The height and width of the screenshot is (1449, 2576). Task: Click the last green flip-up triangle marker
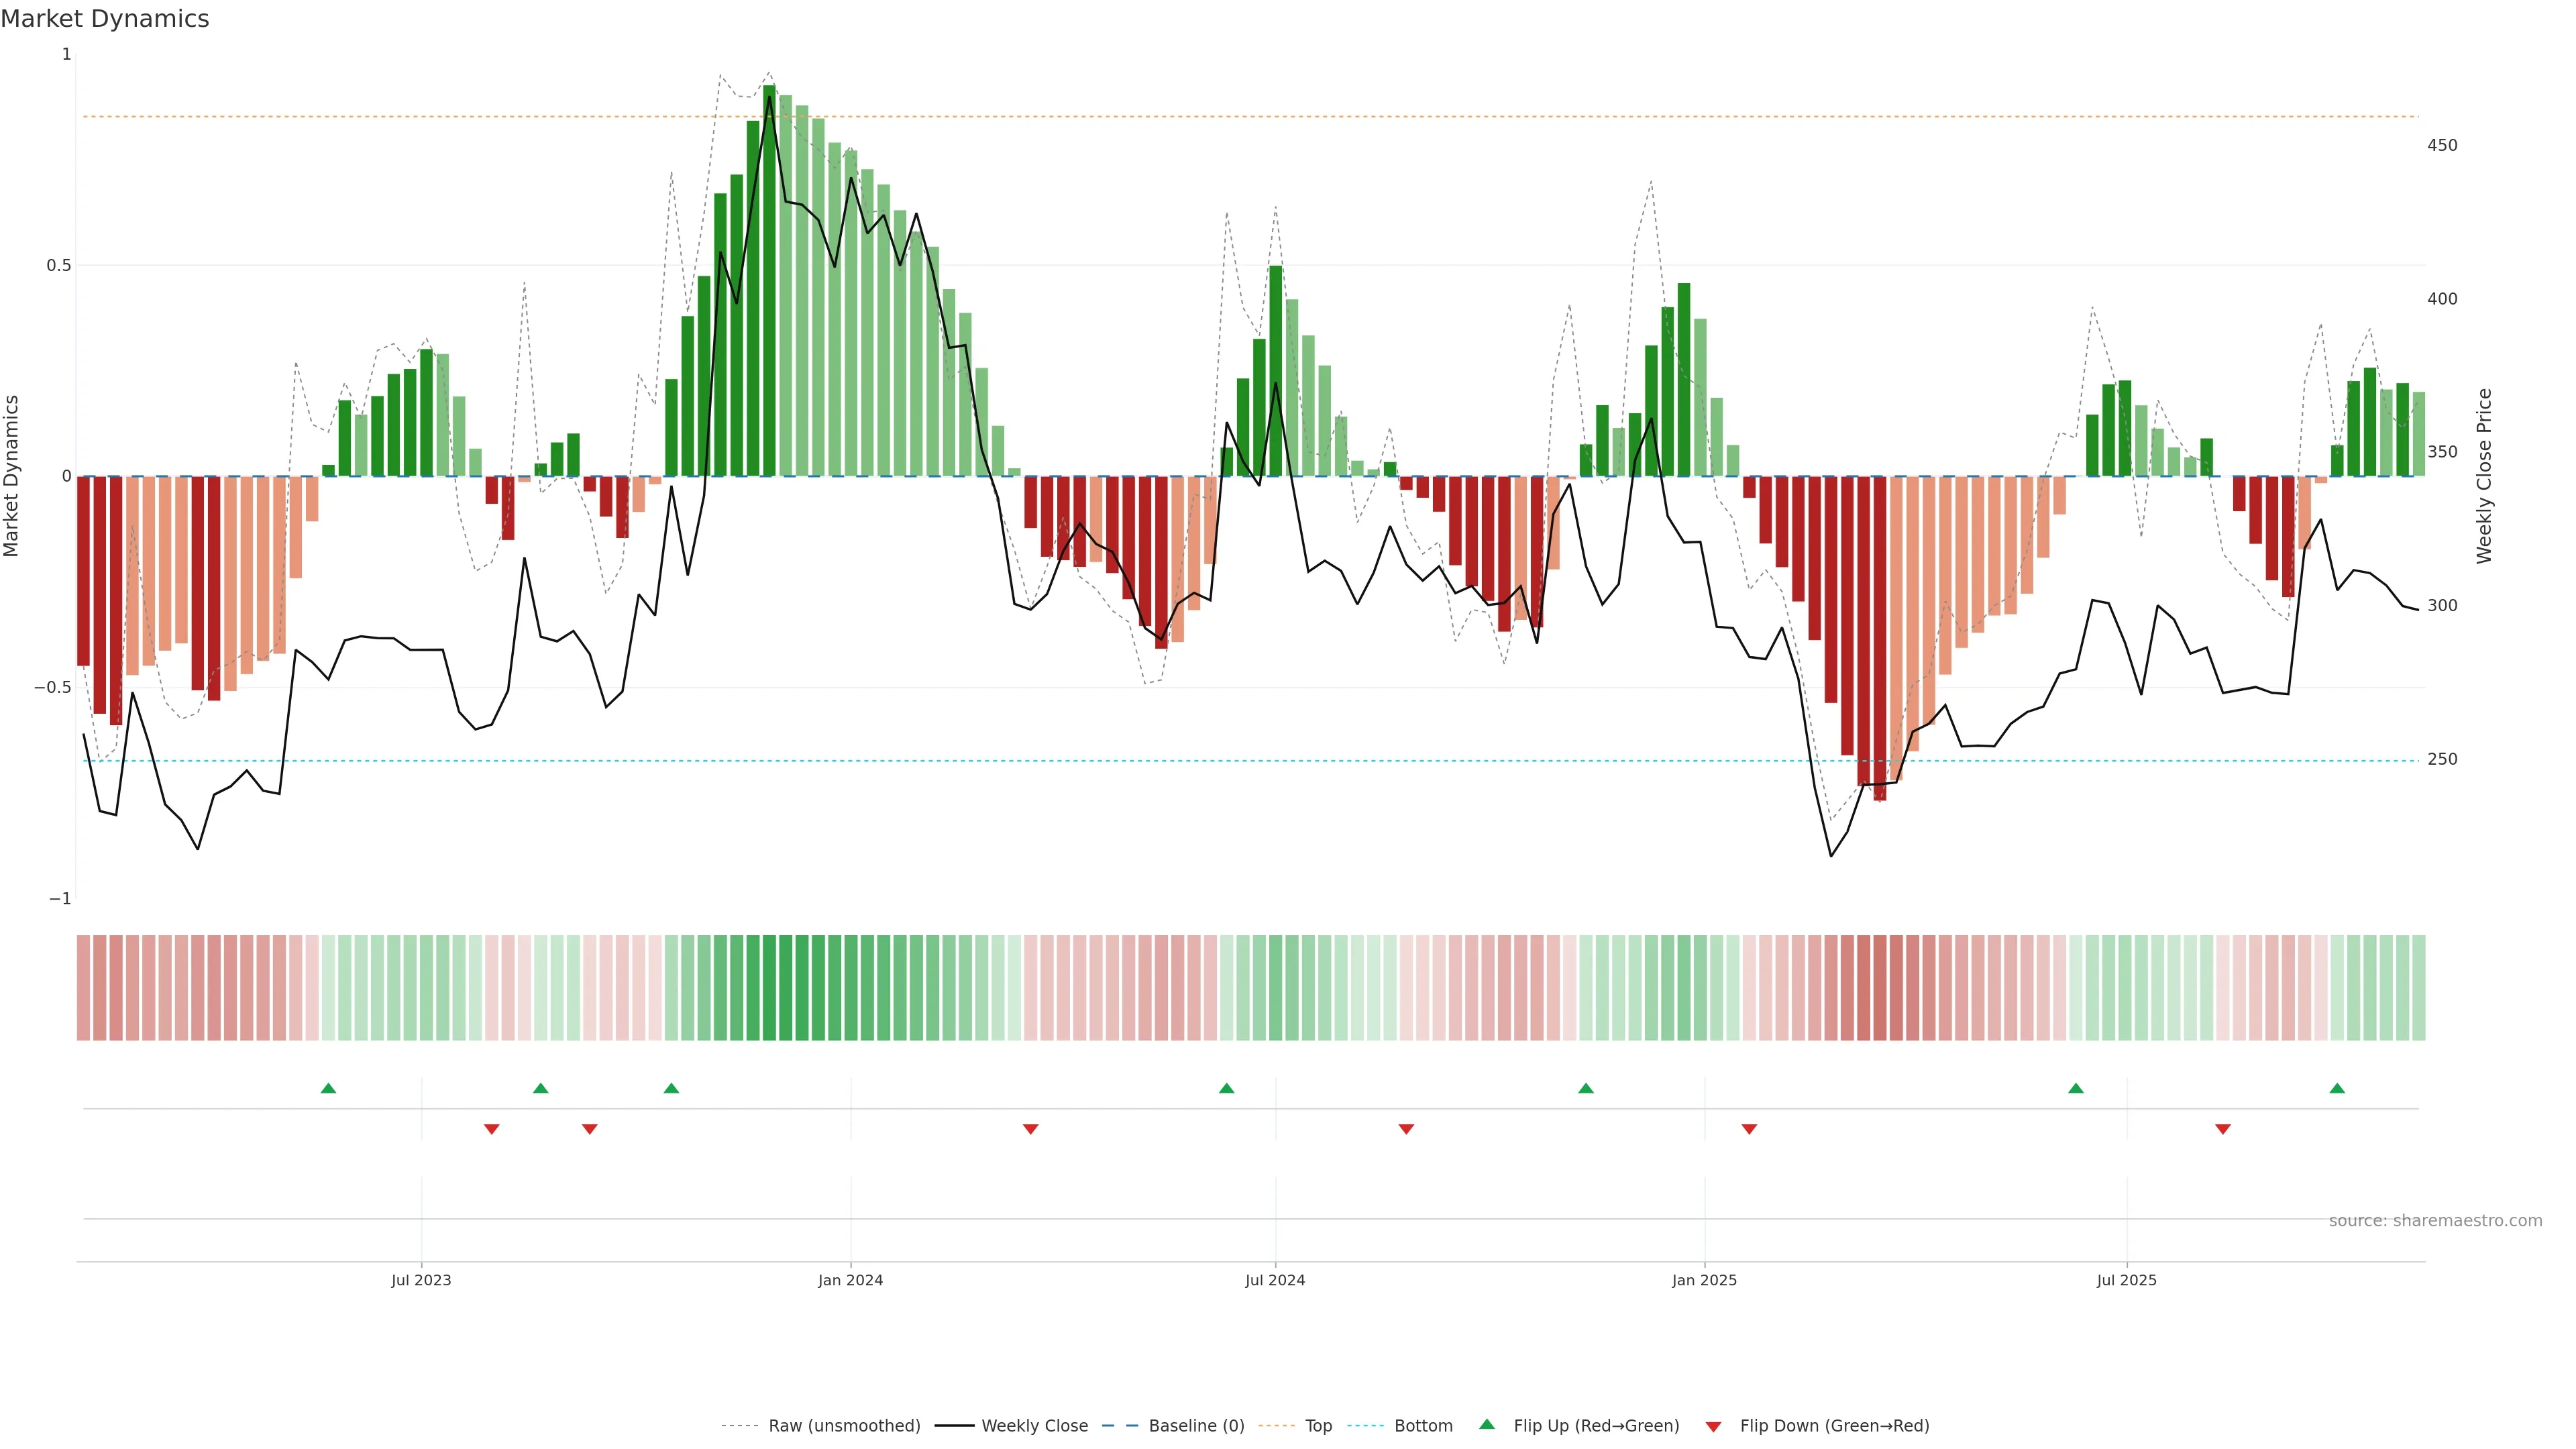(2337, 1088)
